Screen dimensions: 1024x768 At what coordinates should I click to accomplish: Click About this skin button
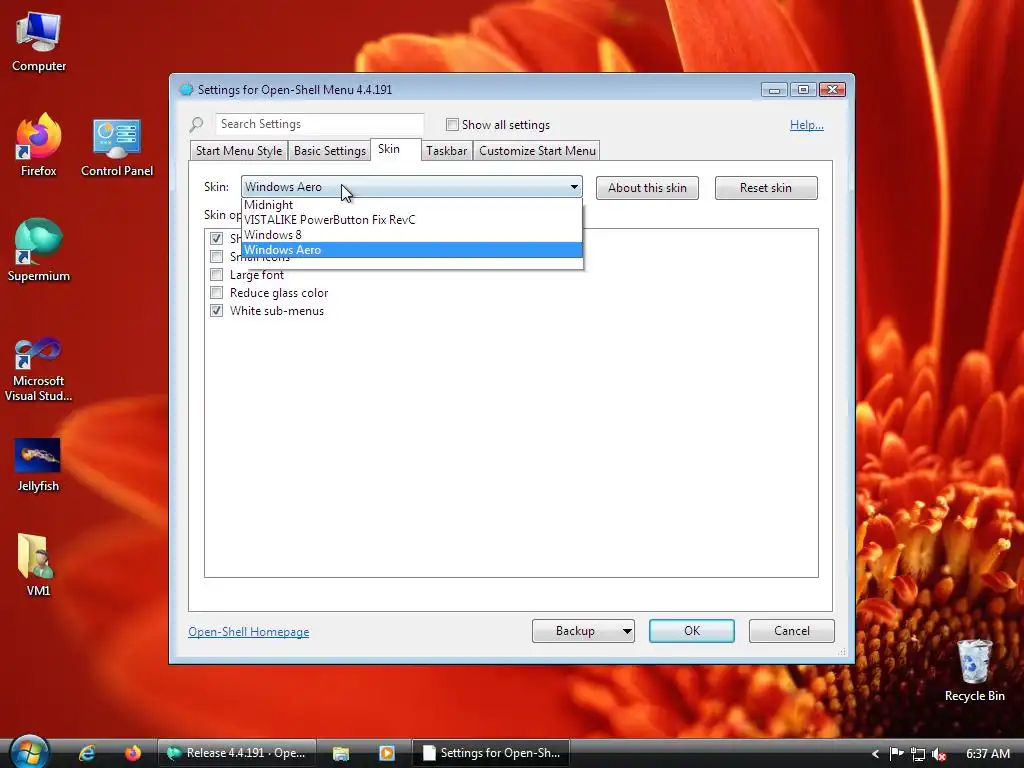(647, 188)
